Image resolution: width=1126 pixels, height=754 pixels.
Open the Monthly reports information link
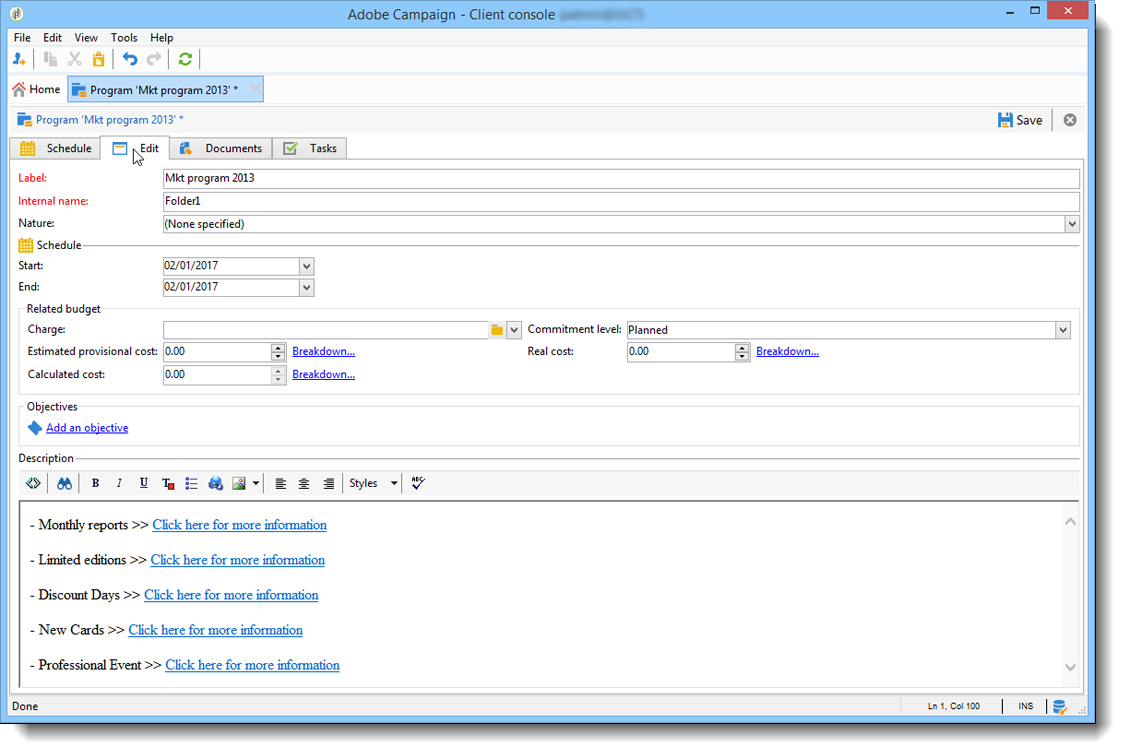tap(239, 525)
